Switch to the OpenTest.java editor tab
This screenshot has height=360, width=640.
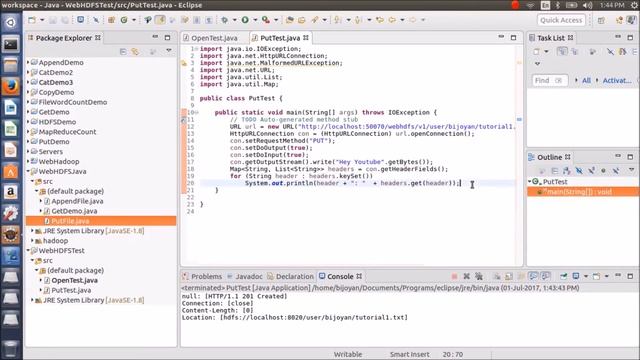coord(214,38)
